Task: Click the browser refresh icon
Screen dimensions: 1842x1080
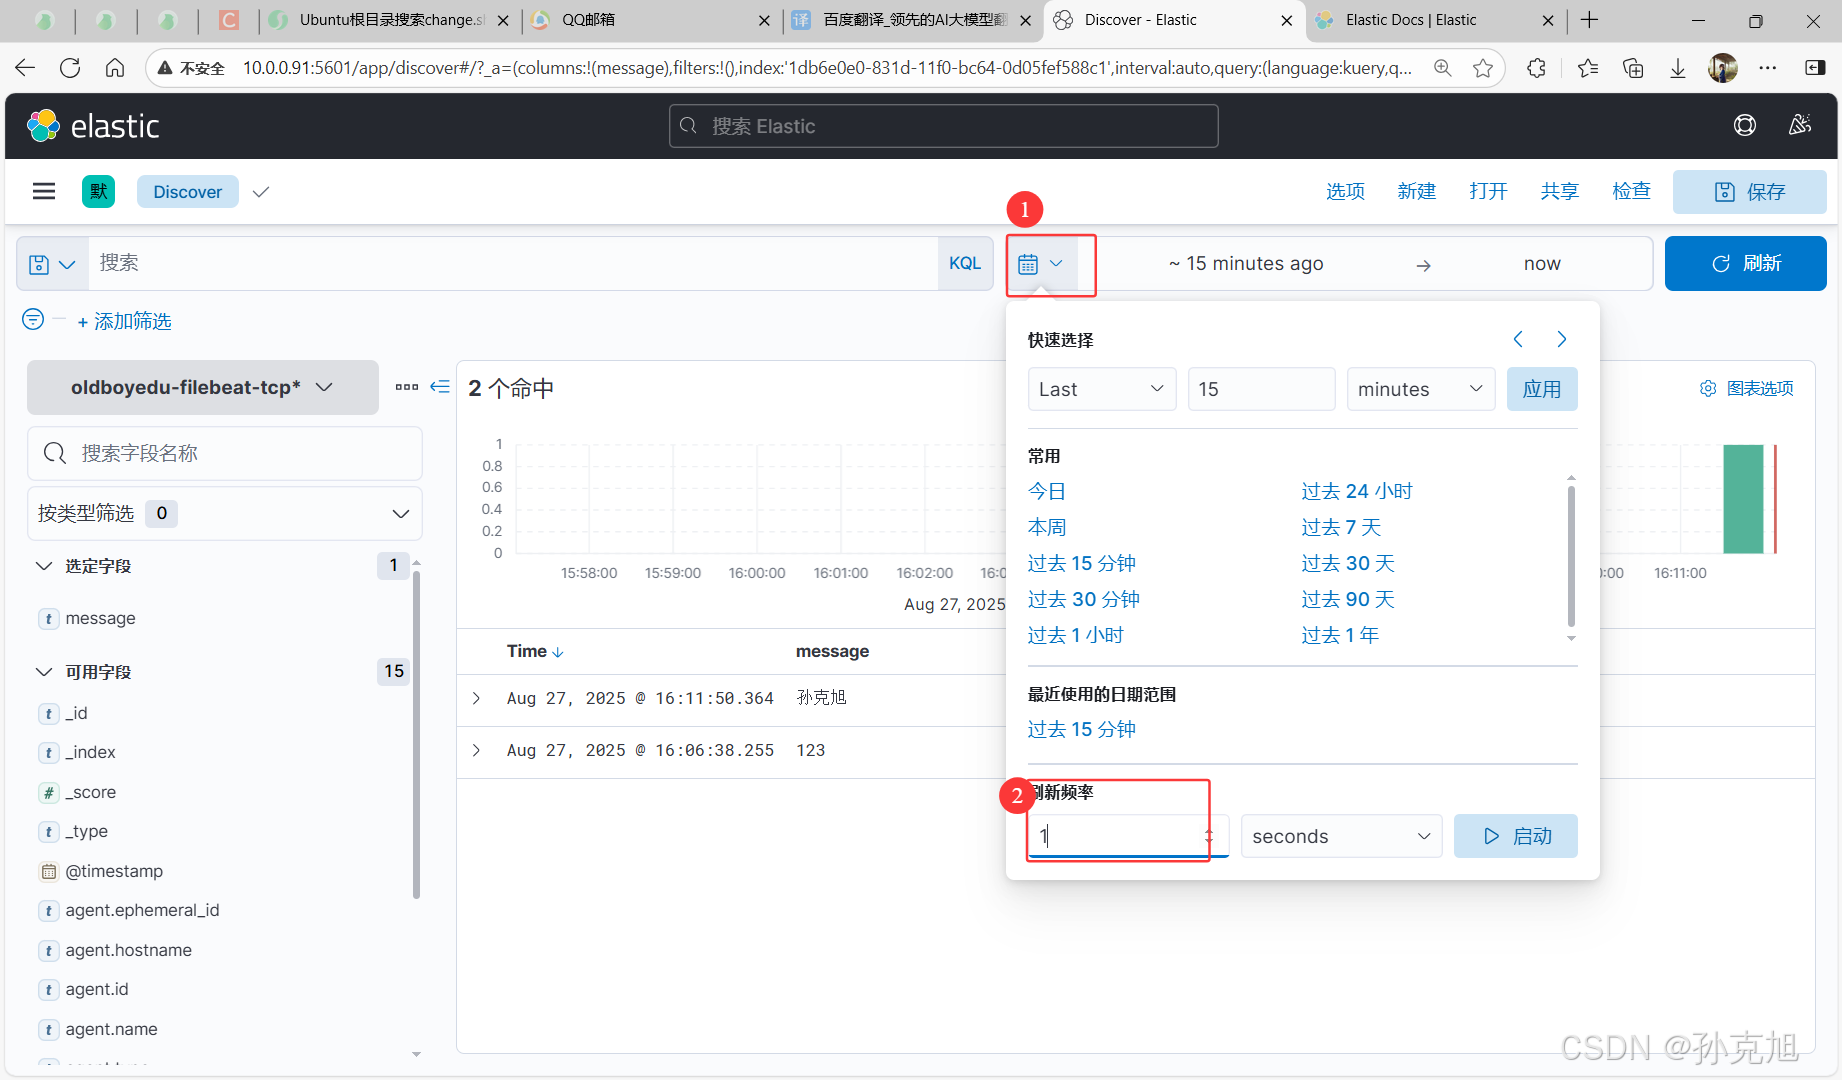Action: point(70,68)
